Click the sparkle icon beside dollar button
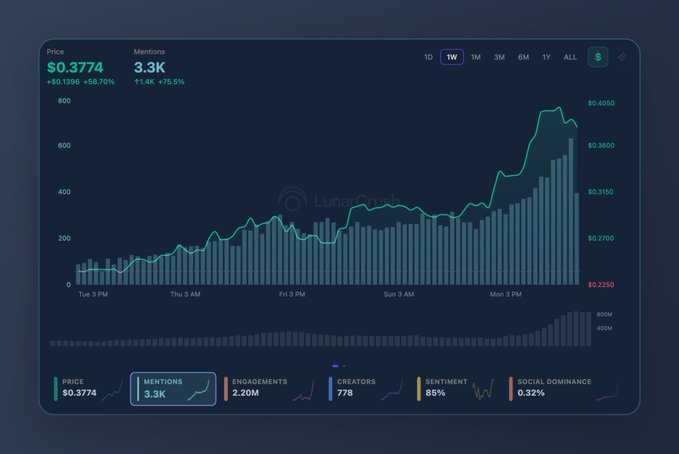Image resolution: width=679 pixels, height=454 pixels. pyautogui.click(x=622, y=57)
